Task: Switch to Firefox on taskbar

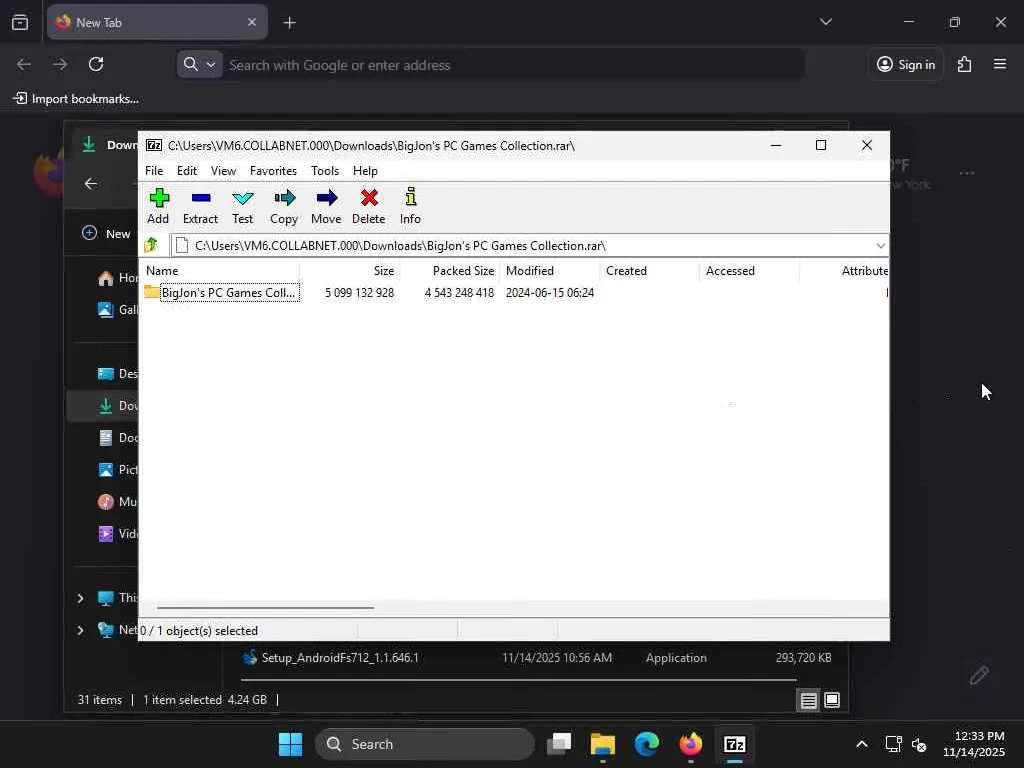Action: (x=690, y=744)
